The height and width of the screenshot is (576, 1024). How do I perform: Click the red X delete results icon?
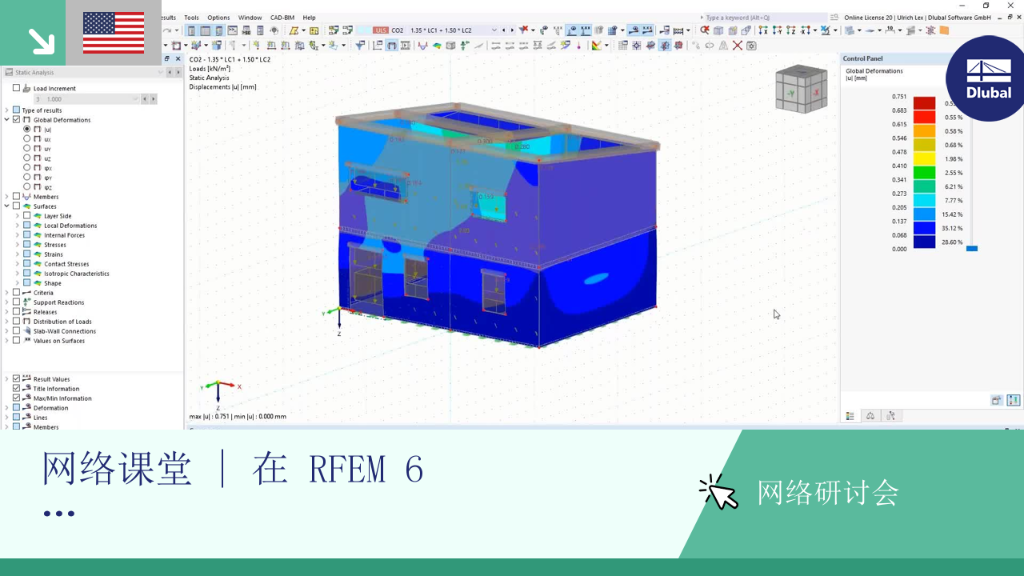point(737,46)
